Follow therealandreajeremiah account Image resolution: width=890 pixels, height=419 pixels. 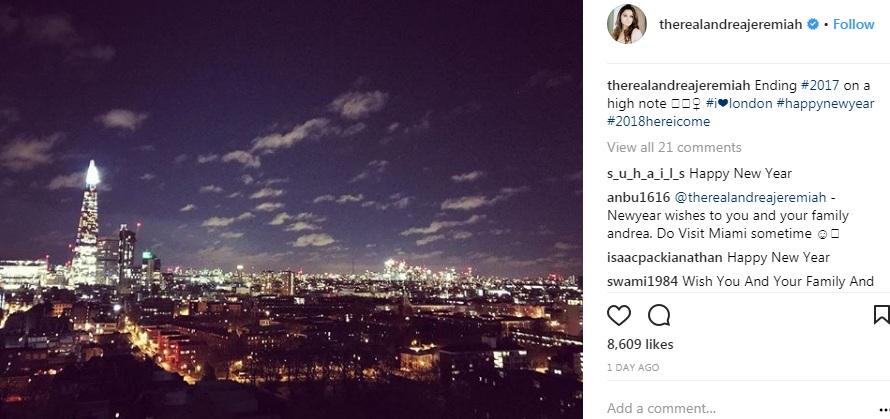[x=854, y=25]
